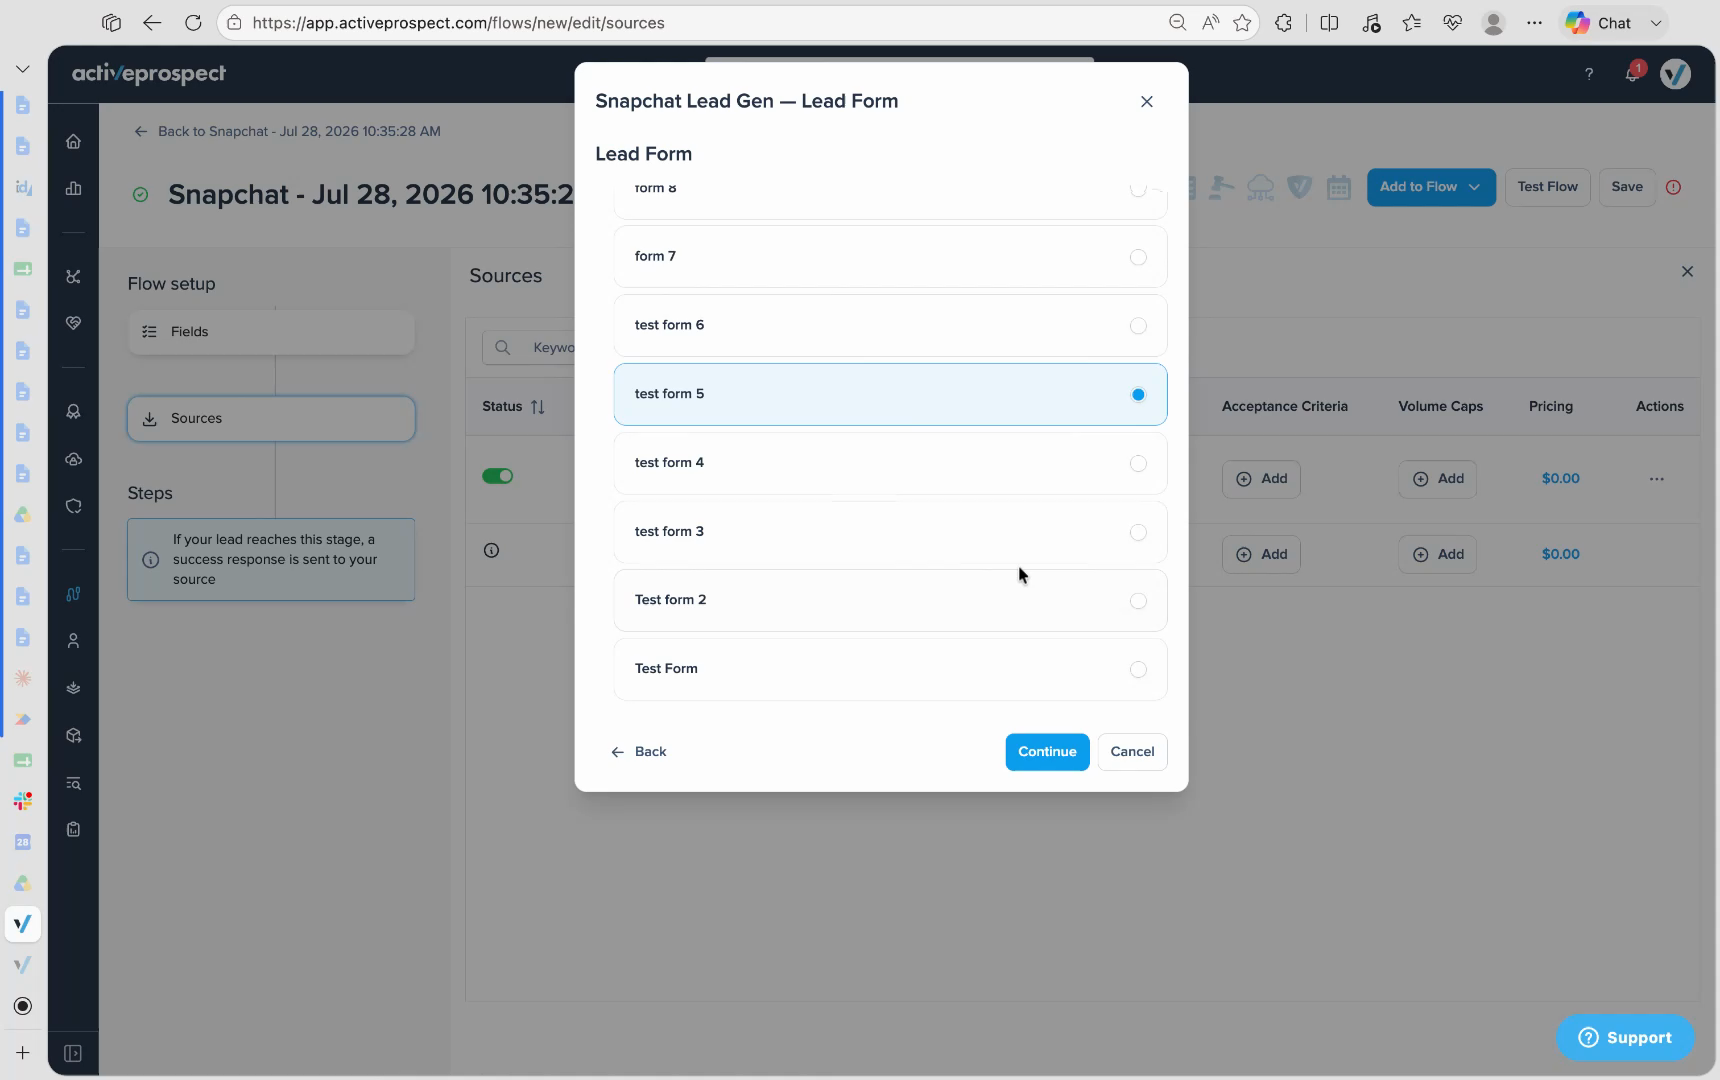Click the plus icon at browser sidebar bottom
This screenshot has width=1720, height=1080.
click(22, 1053)
